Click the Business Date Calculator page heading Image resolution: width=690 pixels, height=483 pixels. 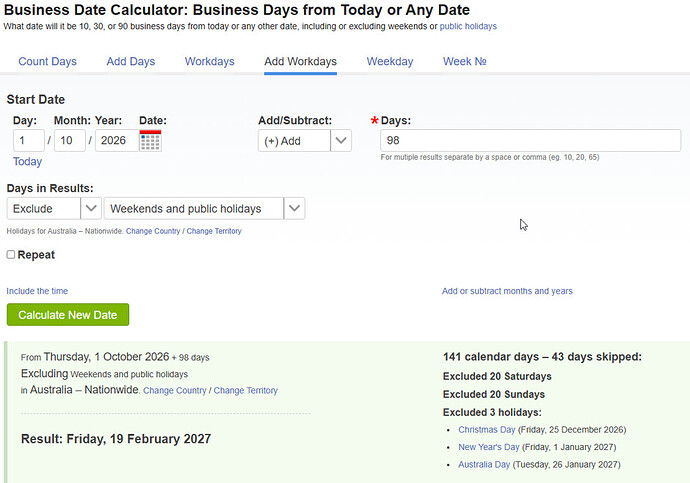pyautogui.click(x=237, y=10)
